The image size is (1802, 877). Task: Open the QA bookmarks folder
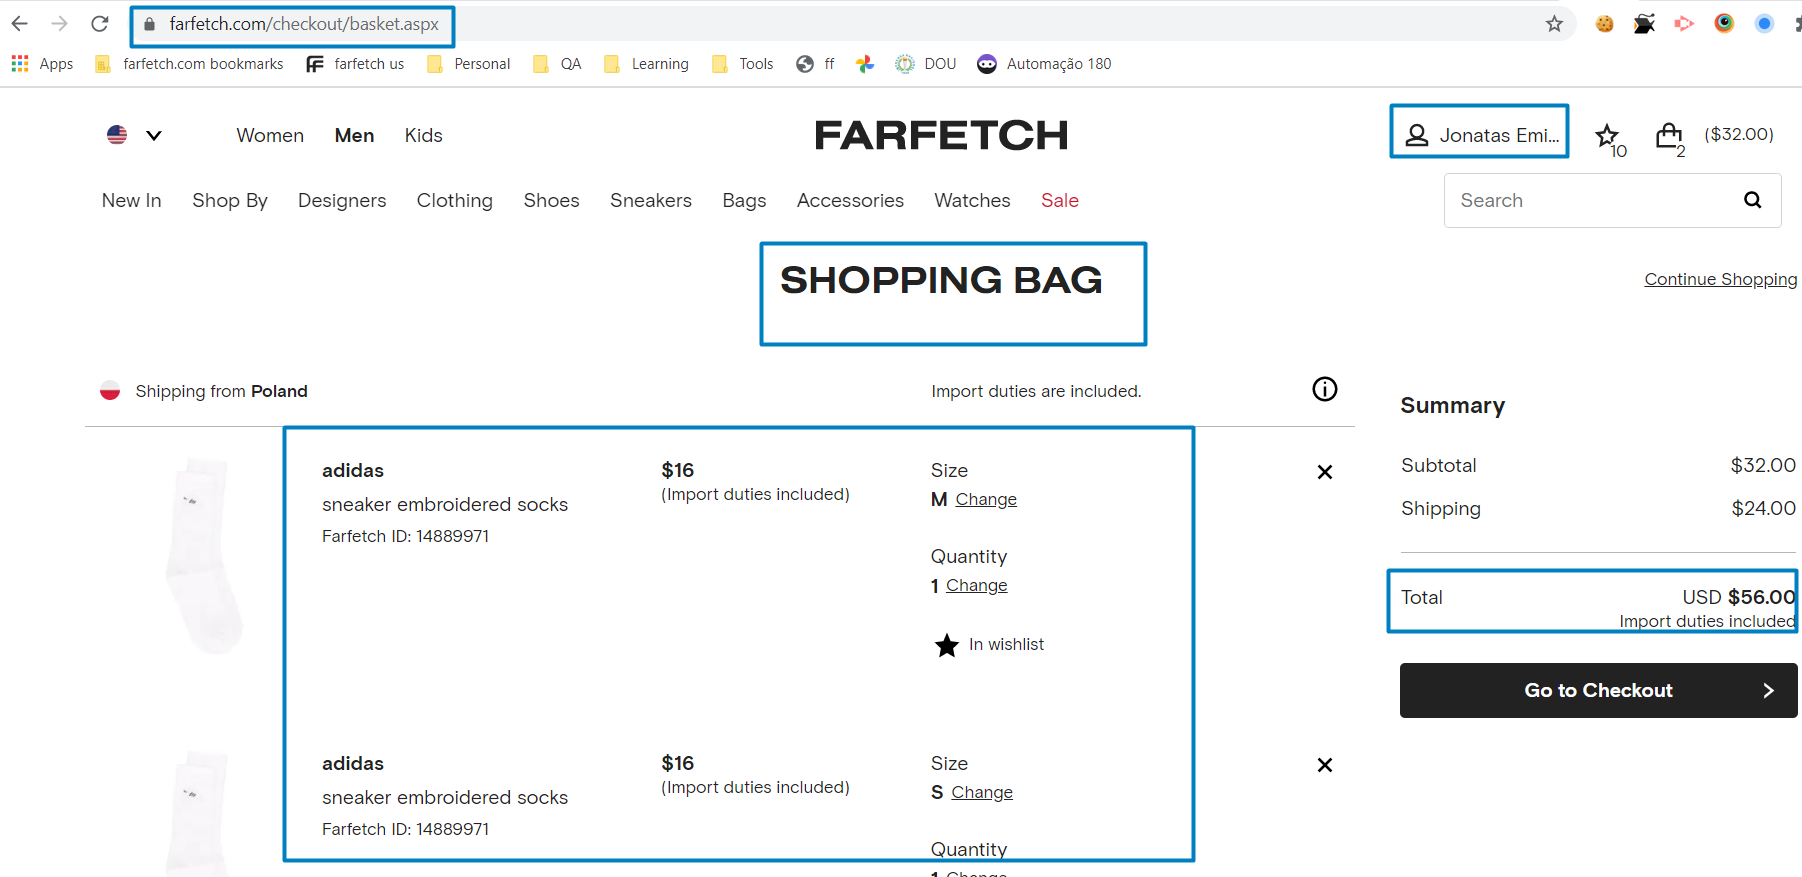(x=557, y=64)
